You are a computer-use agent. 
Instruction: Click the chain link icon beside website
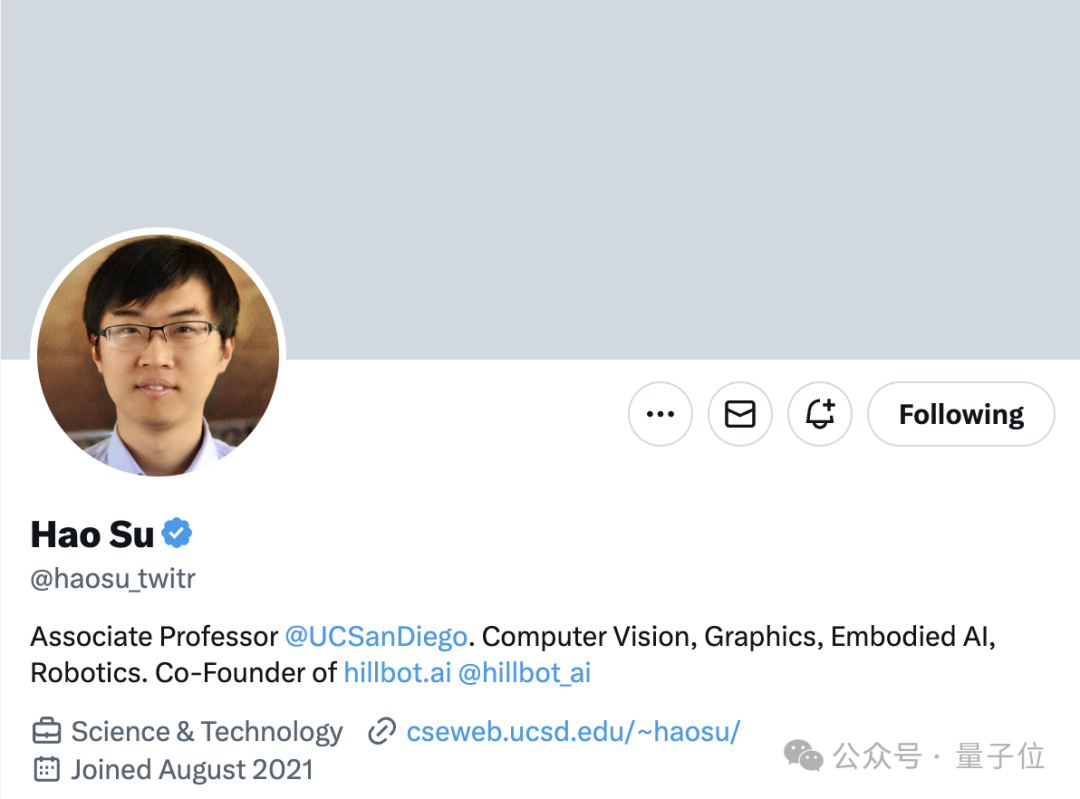pyautogui.click(x=382, y=731)
